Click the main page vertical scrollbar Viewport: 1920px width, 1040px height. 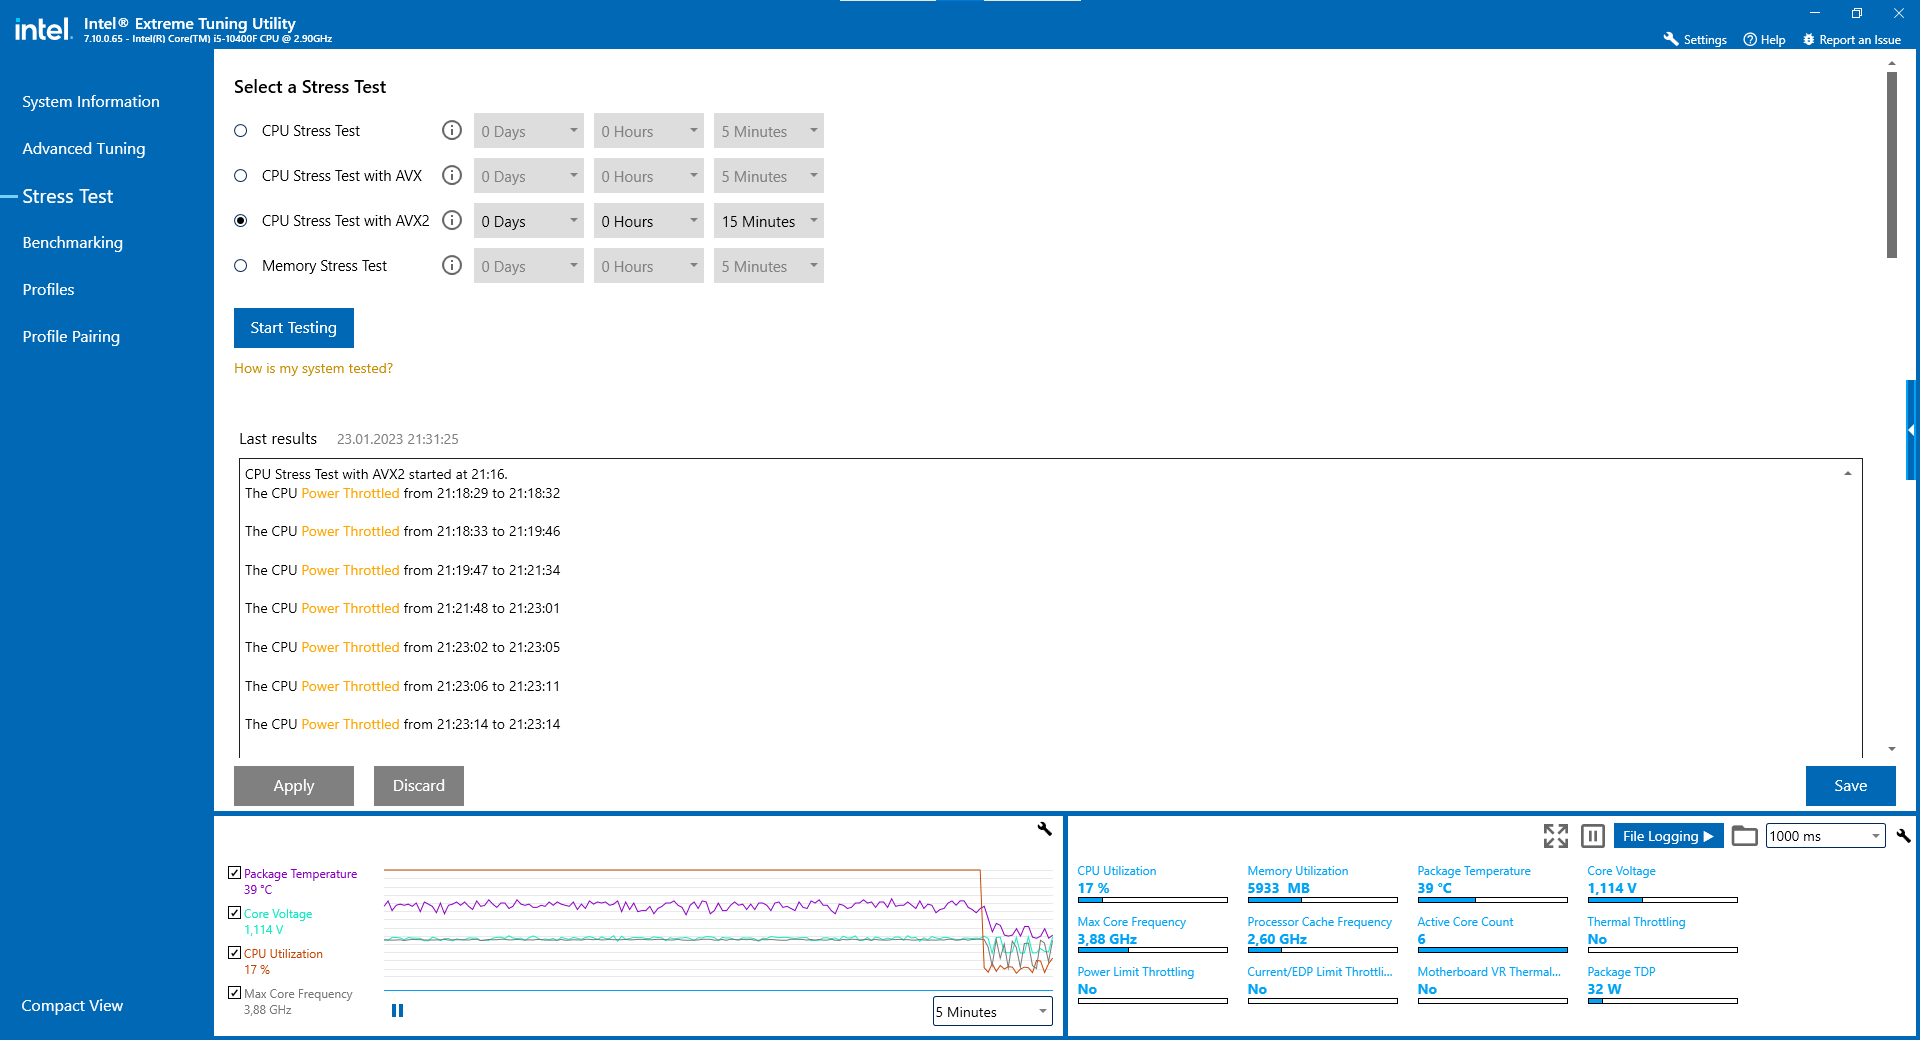[x=1892, y=165]
